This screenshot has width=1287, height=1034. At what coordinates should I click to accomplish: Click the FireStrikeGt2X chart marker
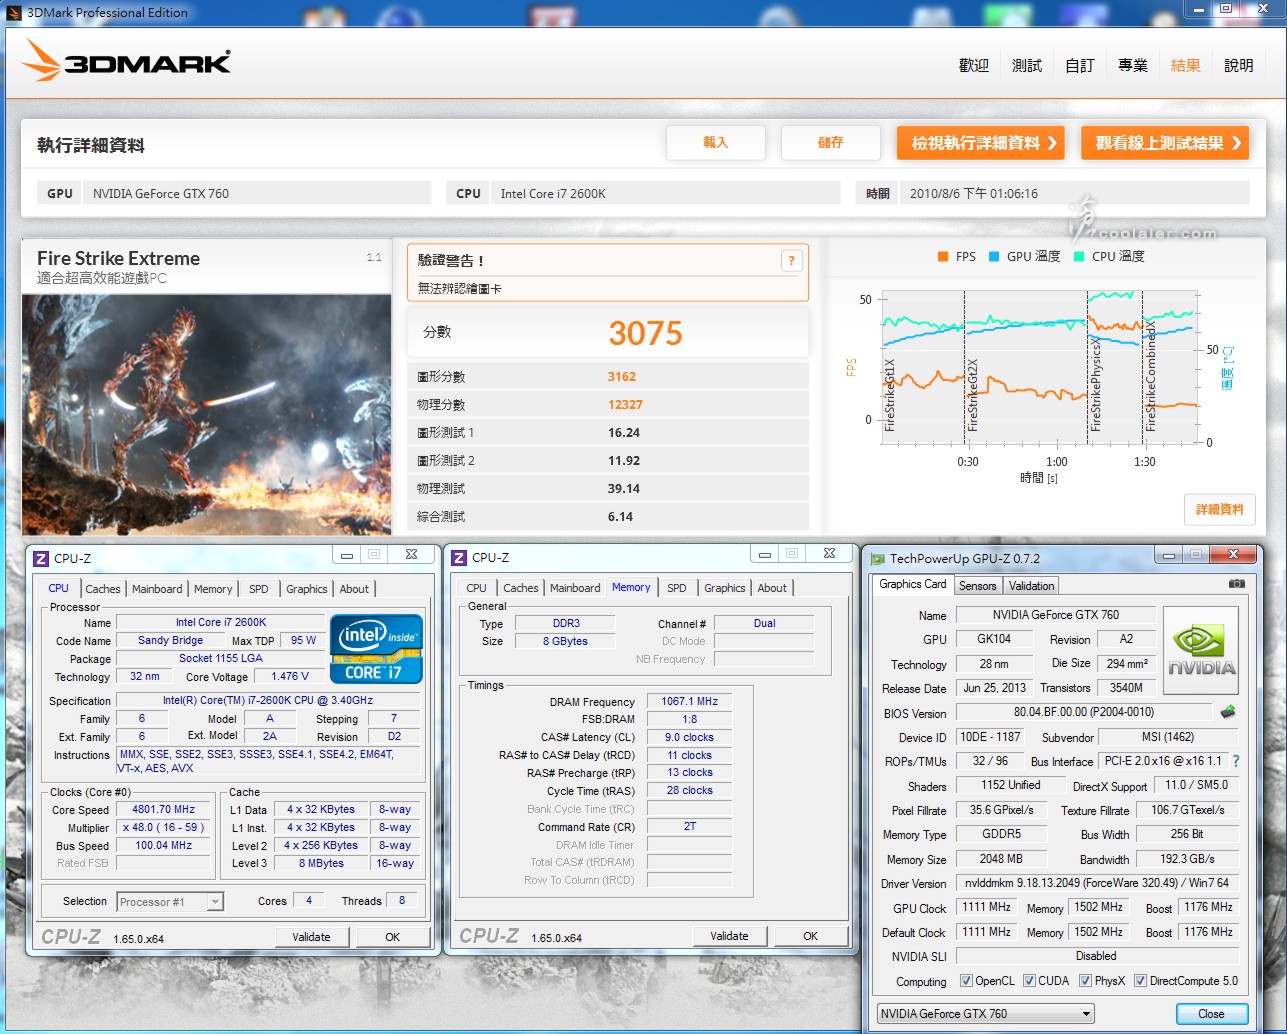973,396
